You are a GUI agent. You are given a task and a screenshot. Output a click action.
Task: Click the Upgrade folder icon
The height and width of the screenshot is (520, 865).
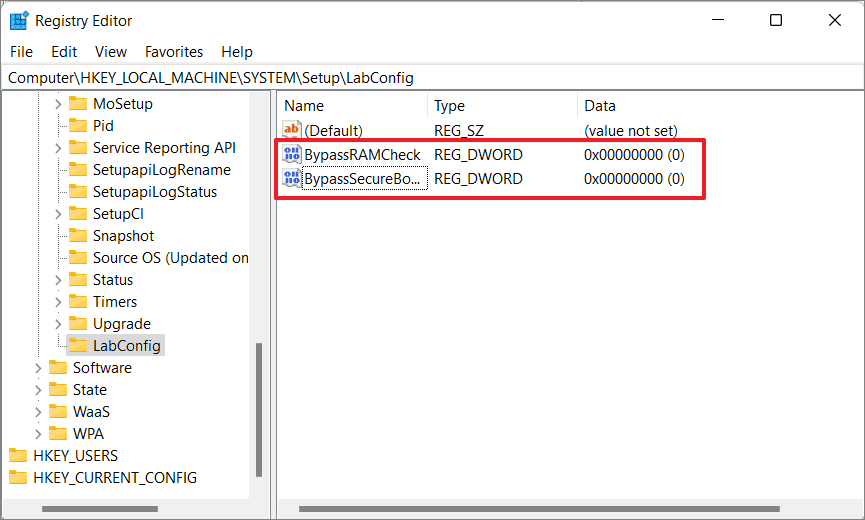pyautogui.click(x=78, y=324)
